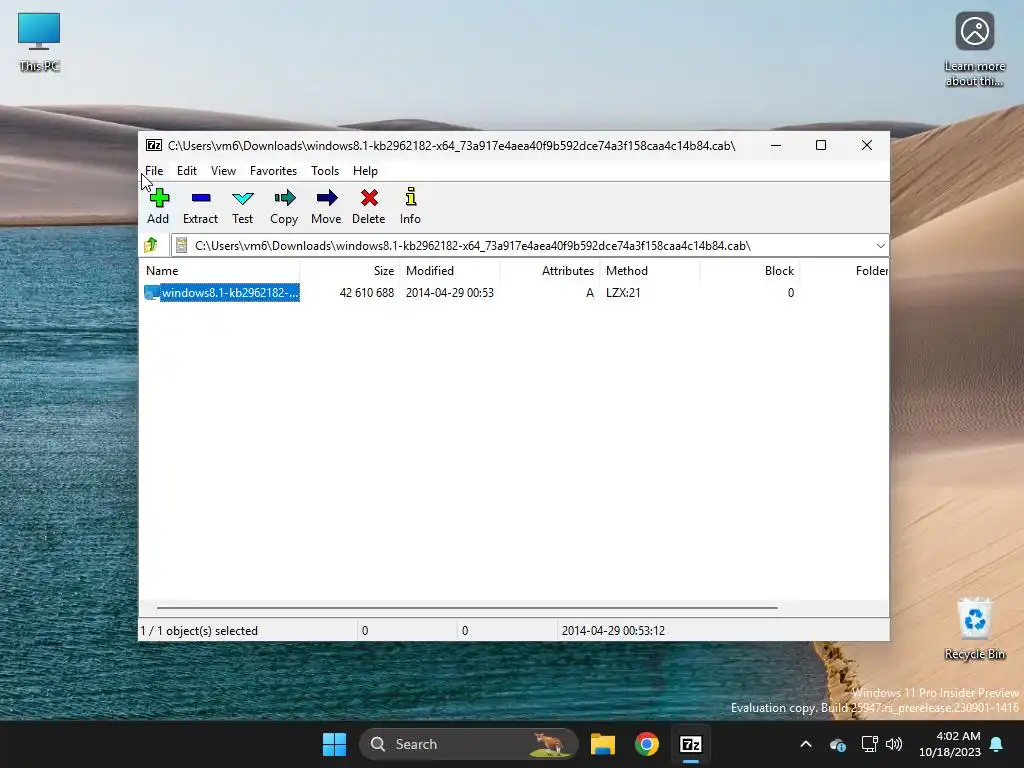Open the Tools menu
Viewport: 1024px width, 768px height.
(325, 170)
